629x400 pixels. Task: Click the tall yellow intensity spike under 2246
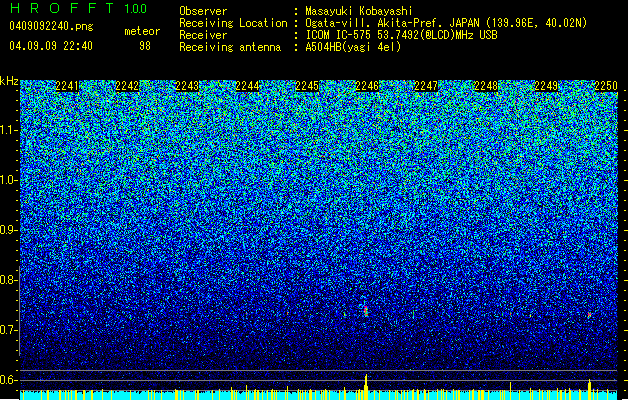click(366, 387)
